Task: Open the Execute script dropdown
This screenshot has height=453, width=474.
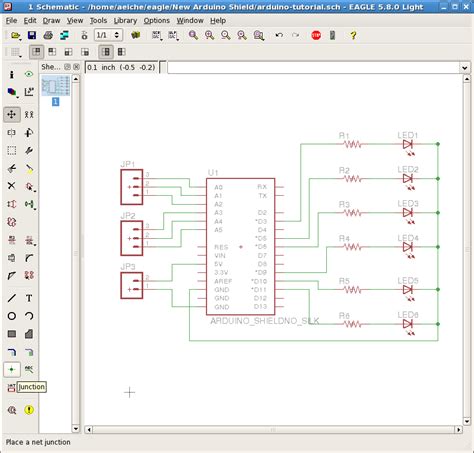Action: (x=157, y=35)
